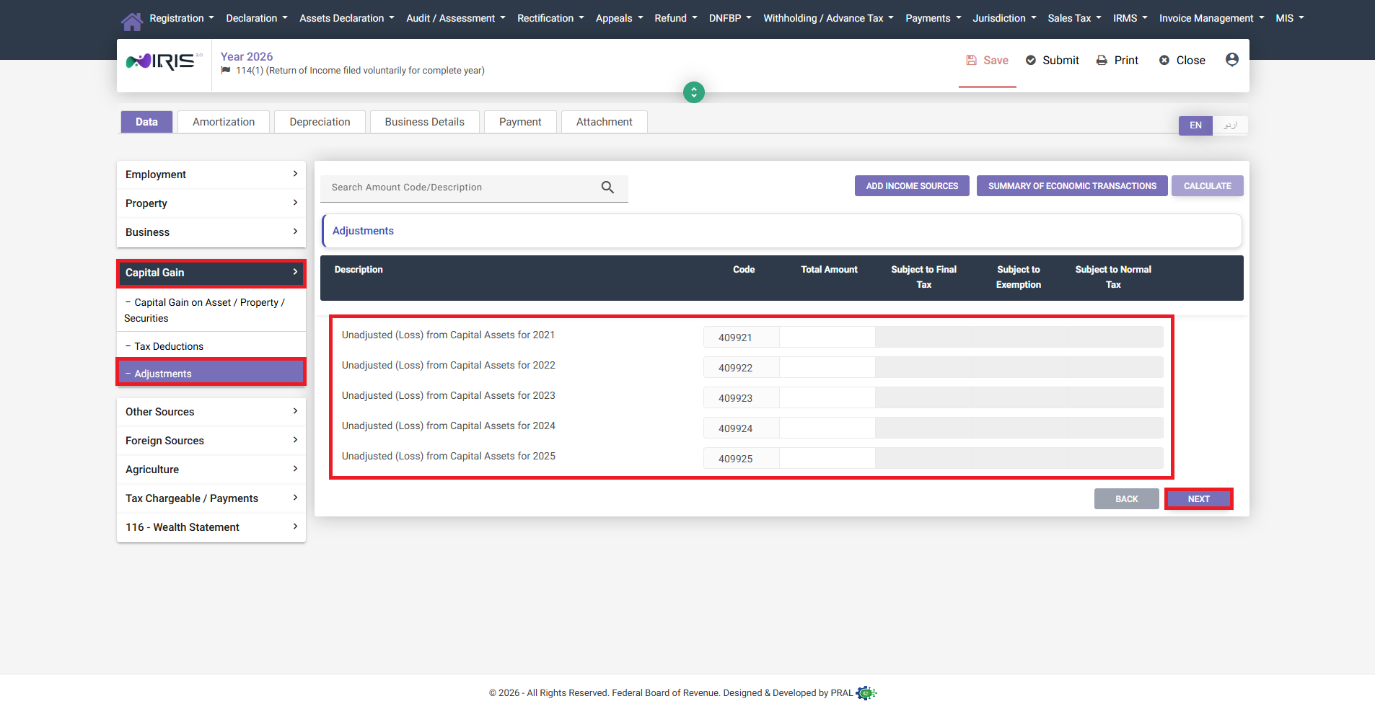Open the Assets Declaration menu
The width and height of the screenshot is (1375, 709).
346,18
